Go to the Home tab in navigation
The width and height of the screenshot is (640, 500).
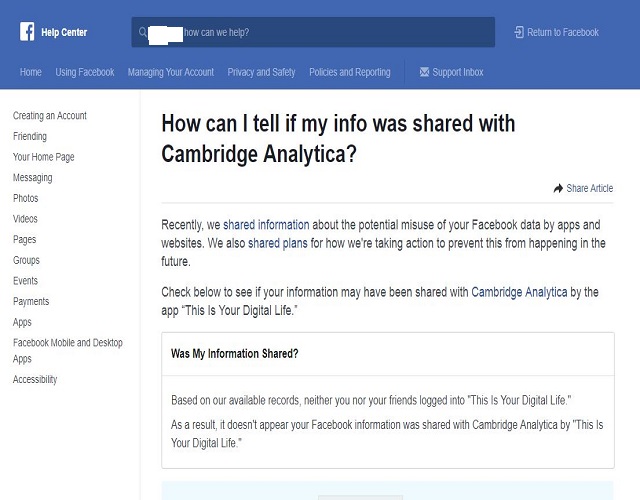[x=31, y=72]
